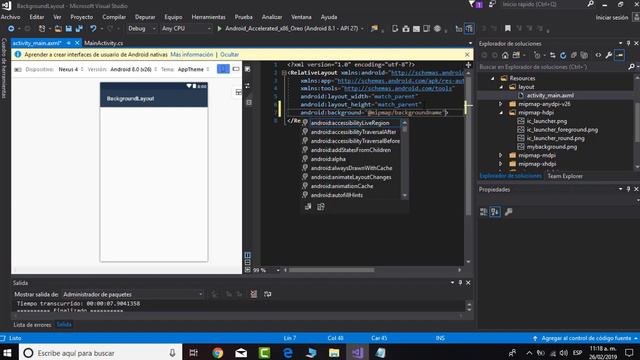
Task: Open the AppTheme theme dropdown
Action: (x=193, y=69)
